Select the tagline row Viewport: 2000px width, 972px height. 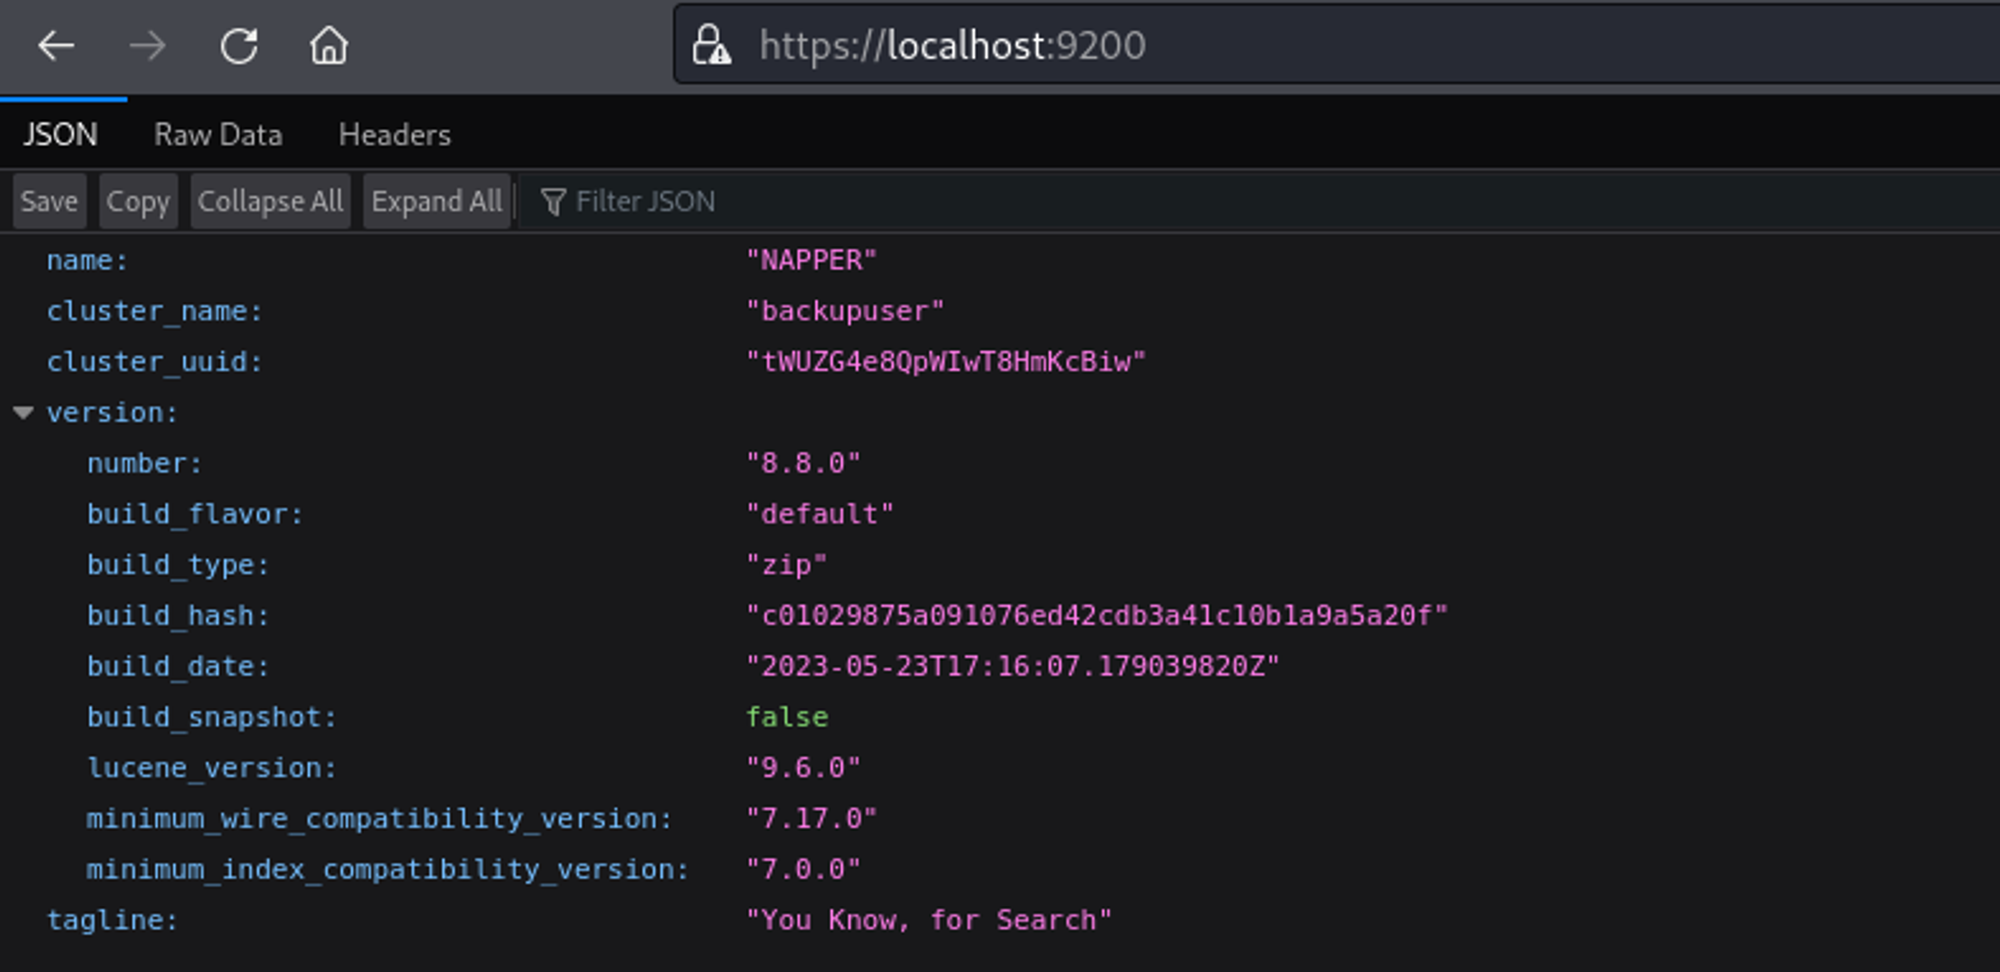tap(112, 920)
